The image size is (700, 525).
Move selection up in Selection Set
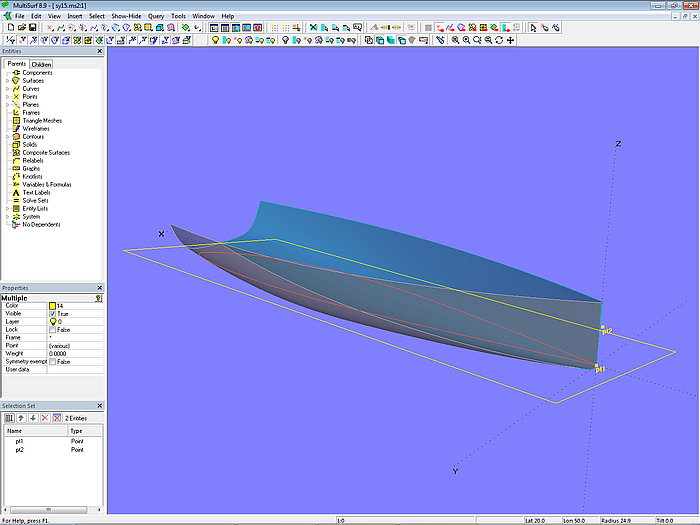pyautogui.click(x=20, y=417)
